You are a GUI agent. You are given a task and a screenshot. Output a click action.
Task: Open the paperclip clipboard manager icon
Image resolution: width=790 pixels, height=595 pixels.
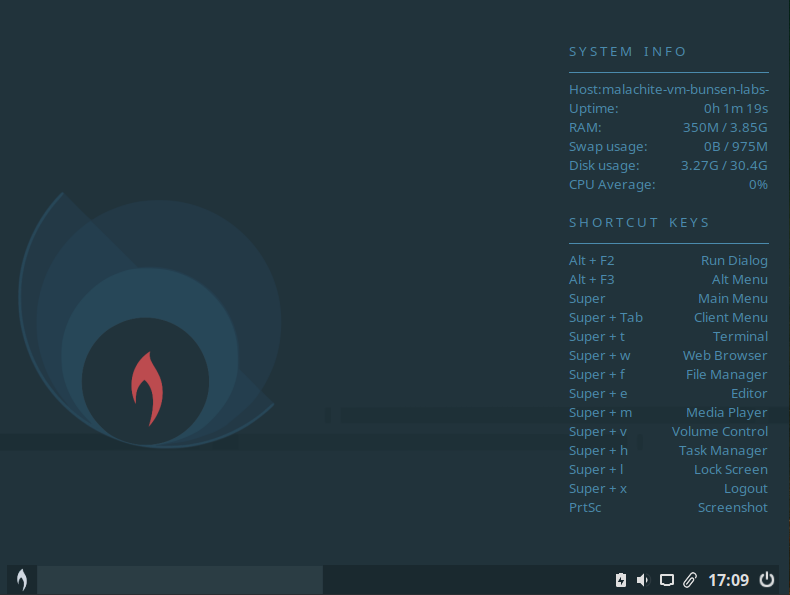pyautogui.click(x=690, y=580)
